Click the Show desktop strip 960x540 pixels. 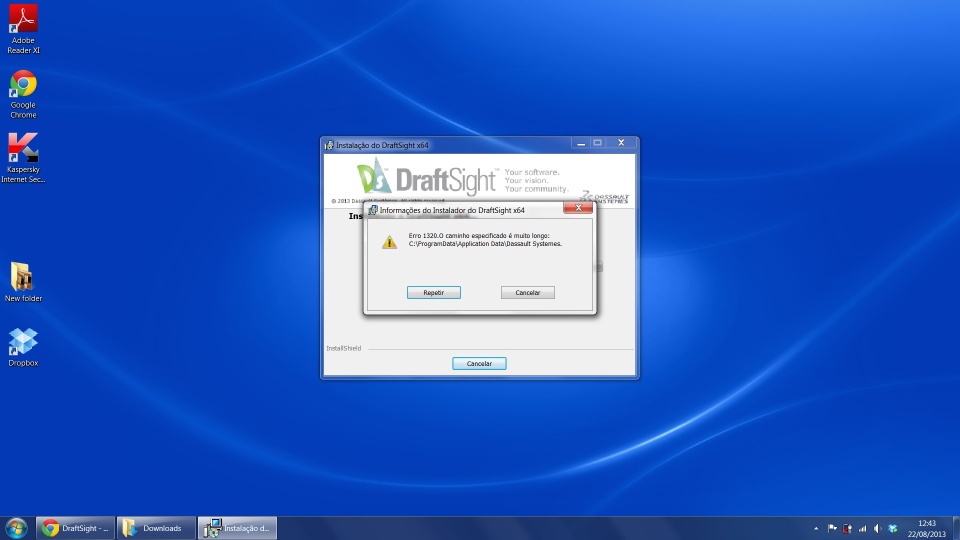[x=956, y=528]
